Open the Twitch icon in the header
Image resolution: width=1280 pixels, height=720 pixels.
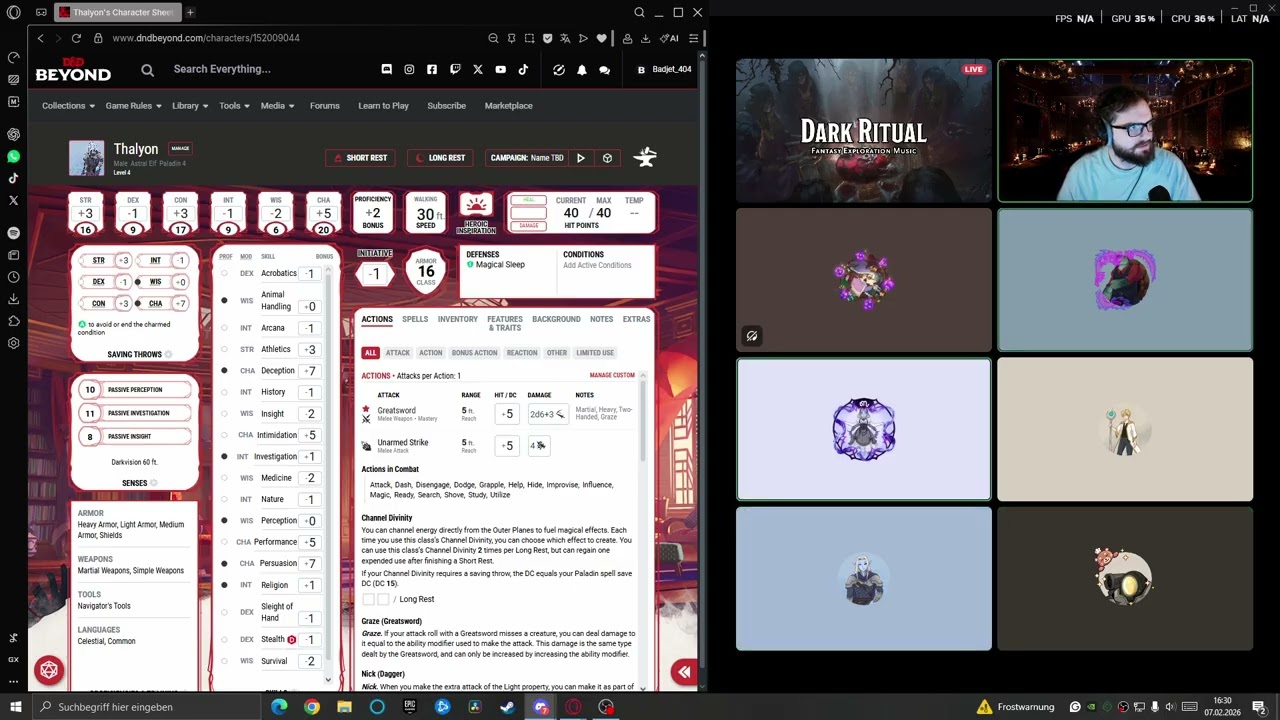(455, 69)
